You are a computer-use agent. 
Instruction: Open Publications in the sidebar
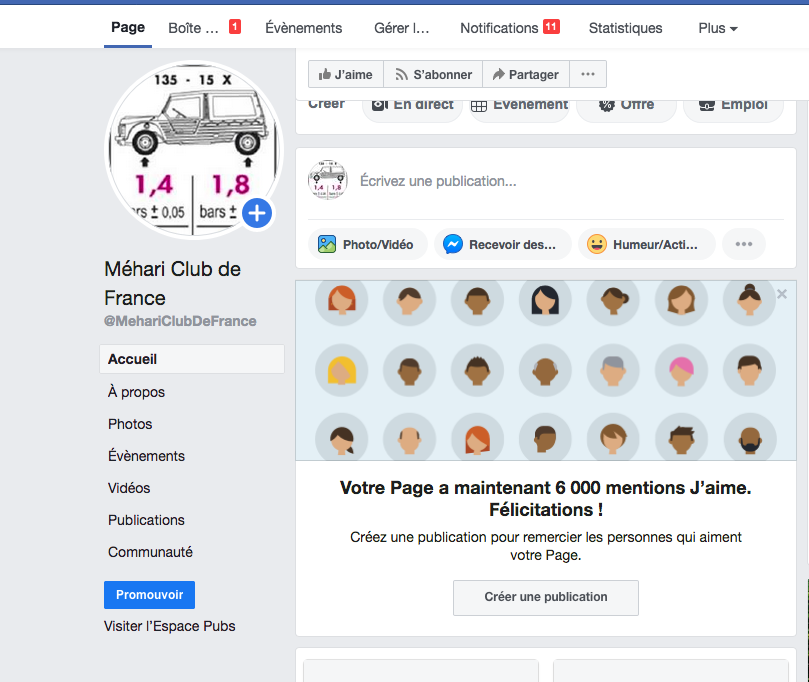[146, 520]
